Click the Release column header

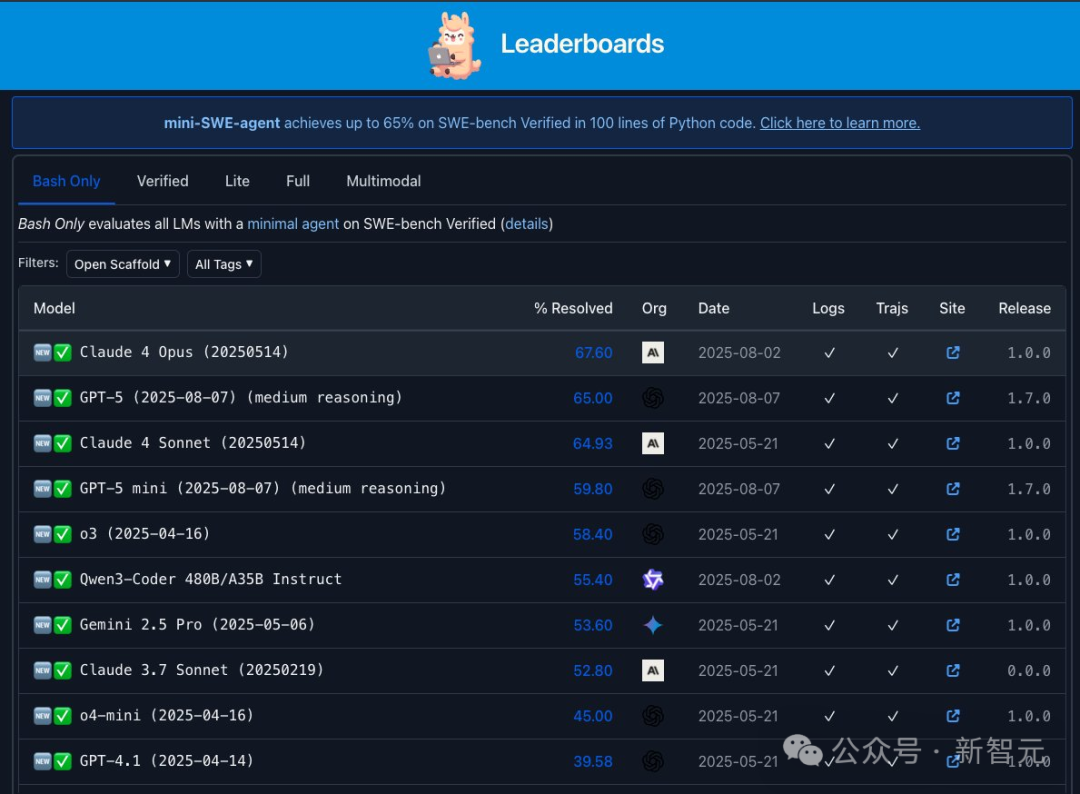pyautogui.click(x=1024, y=309)
